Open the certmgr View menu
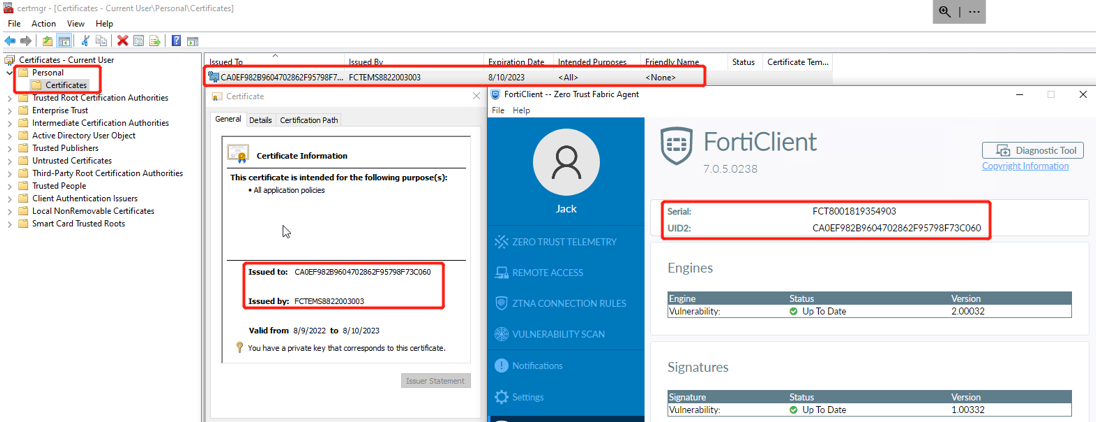 (75, 24)
